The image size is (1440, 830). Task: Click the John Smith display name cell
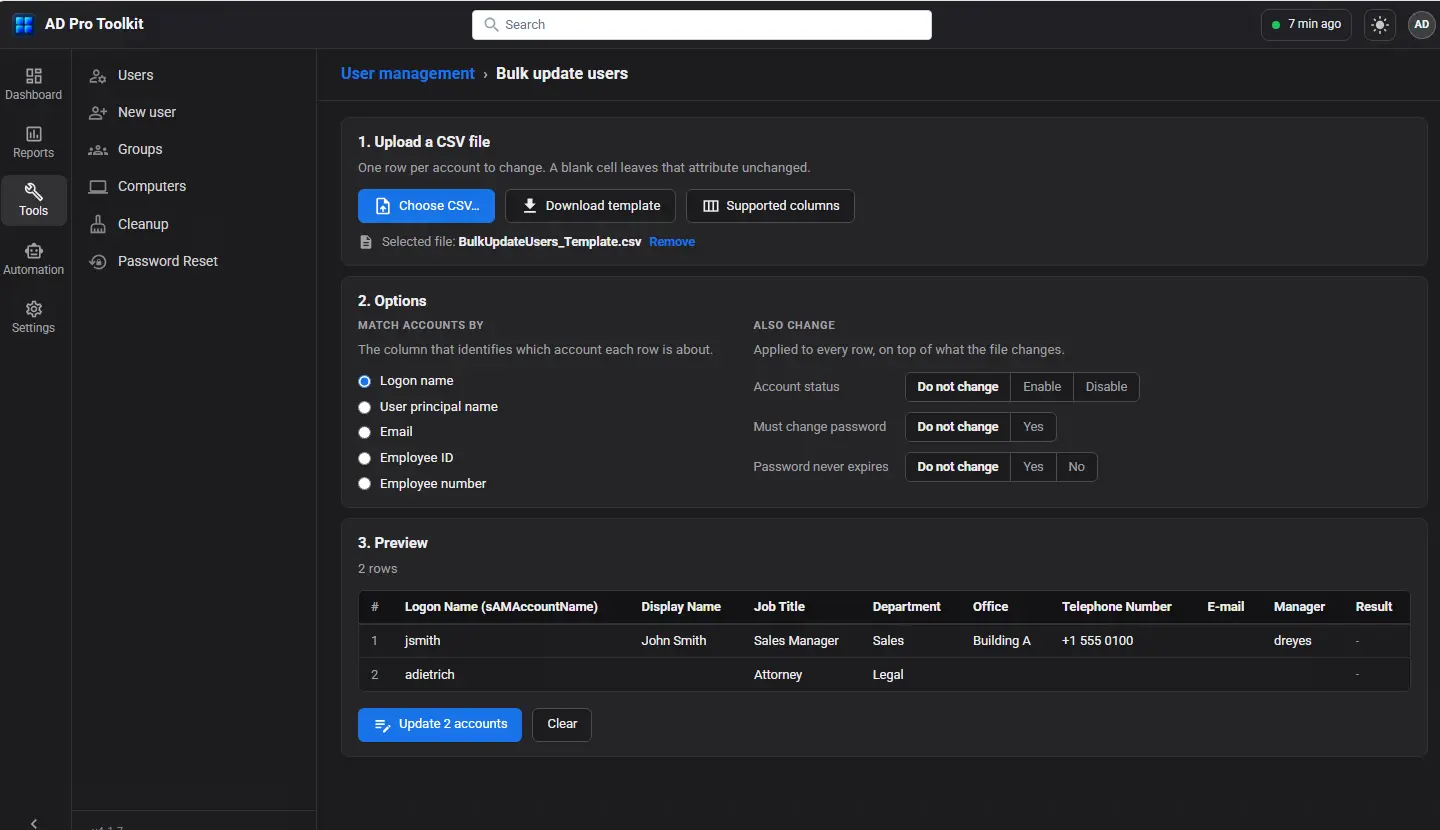(x=674, y=641)
